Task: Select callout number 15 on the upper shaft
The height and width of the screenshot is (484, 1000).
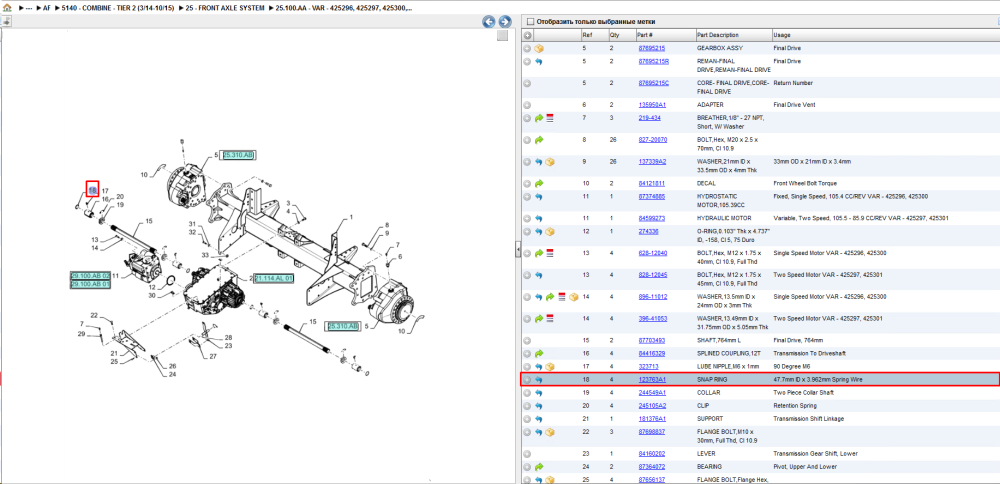Action: [149, 221]
